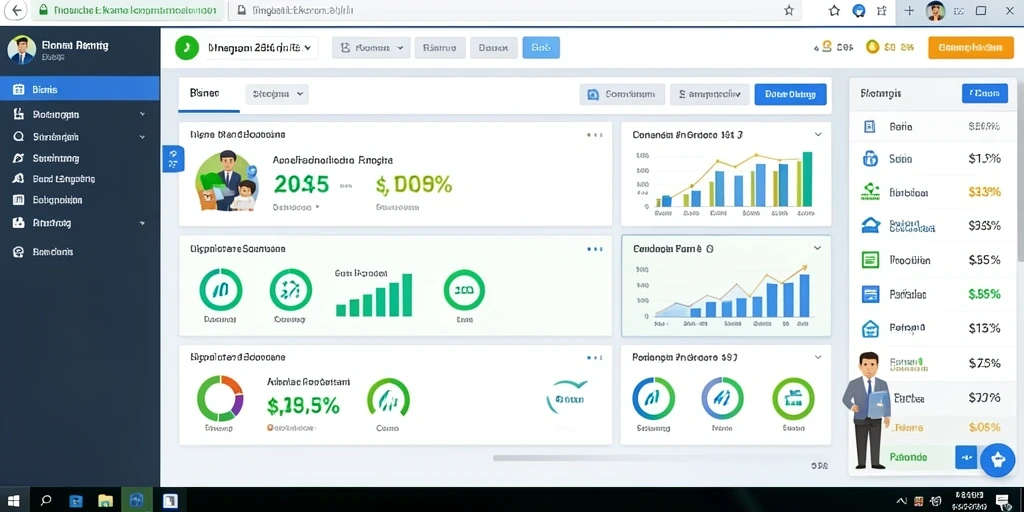Click the small blue floating button beside the sidebar
This screenshot has width=1024, height=512.
[x=173, y=159]
